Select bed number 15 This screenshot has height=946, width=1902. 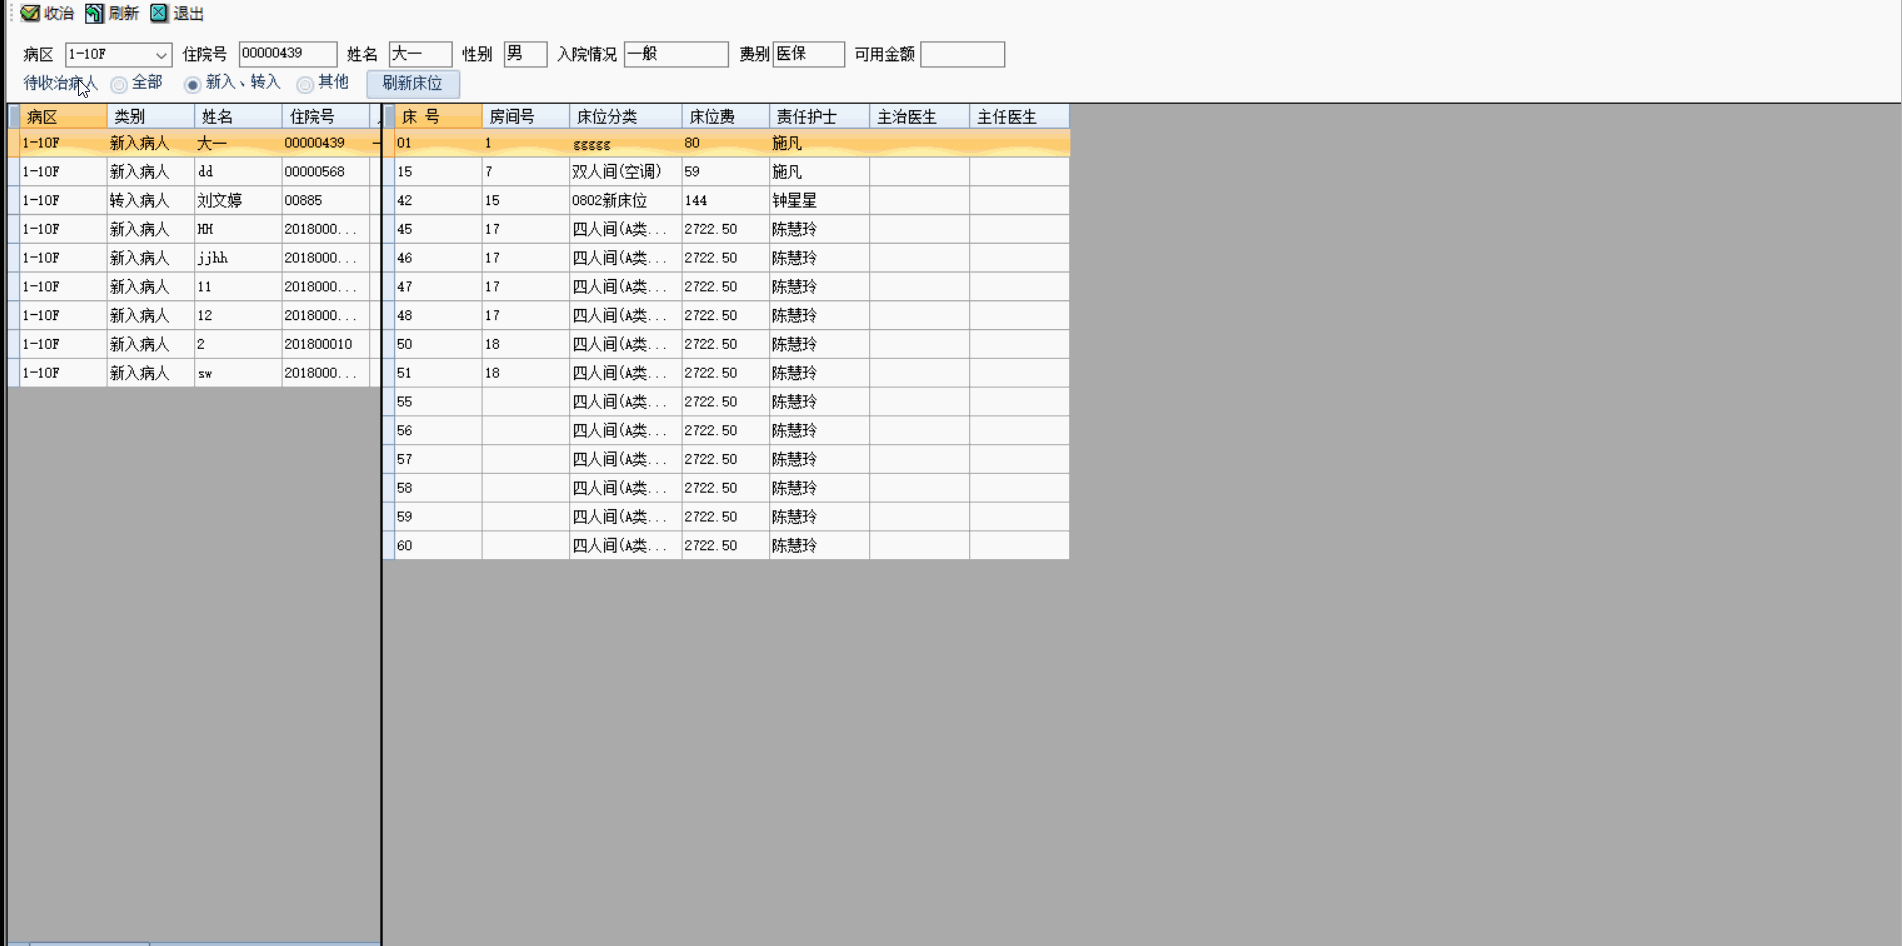[438, 172]
